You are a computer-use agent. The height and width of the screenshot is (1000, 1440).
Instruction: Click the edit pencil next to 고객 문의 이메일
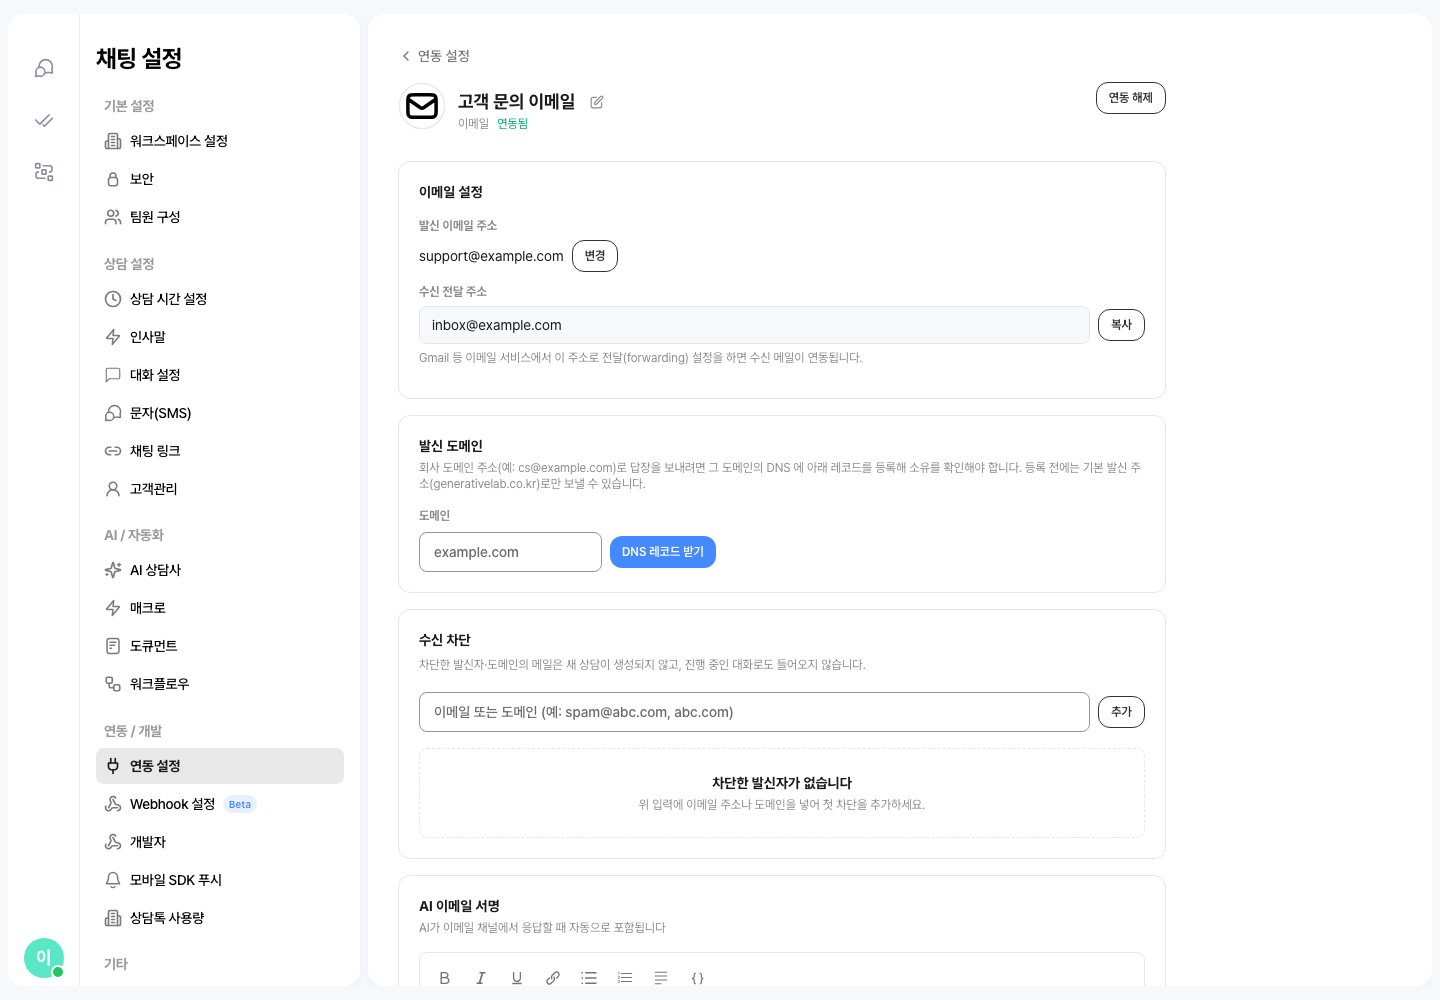click(597, 102)
